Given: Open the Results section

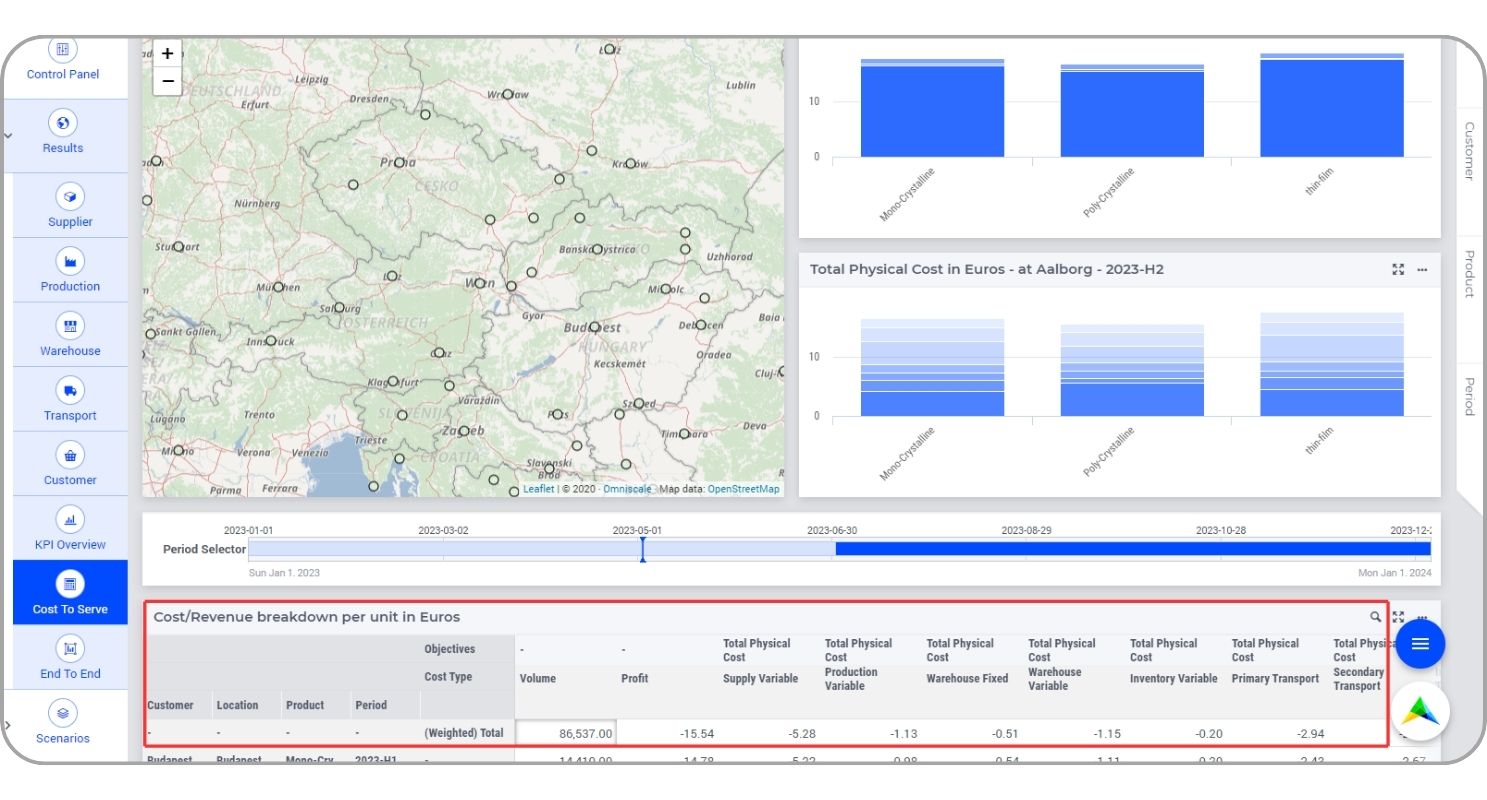Looking at the screenshot, I should click(x=63, y=135).
